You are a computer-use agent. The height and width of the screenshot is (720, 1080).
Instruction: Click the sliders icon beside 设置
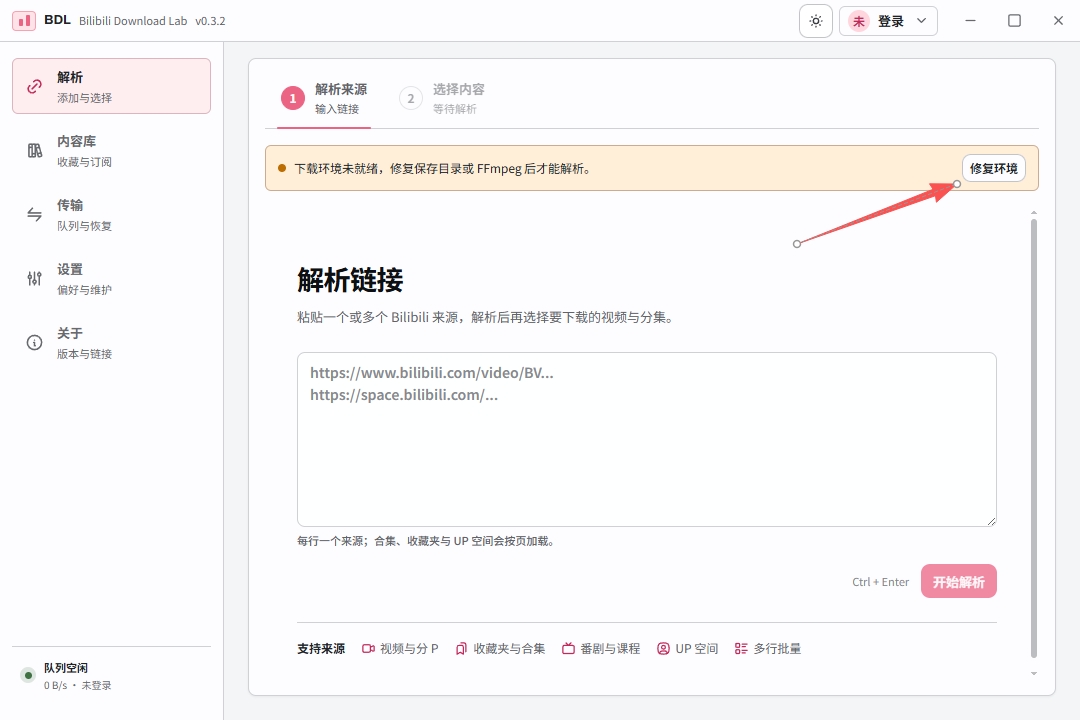click(34, 278)
